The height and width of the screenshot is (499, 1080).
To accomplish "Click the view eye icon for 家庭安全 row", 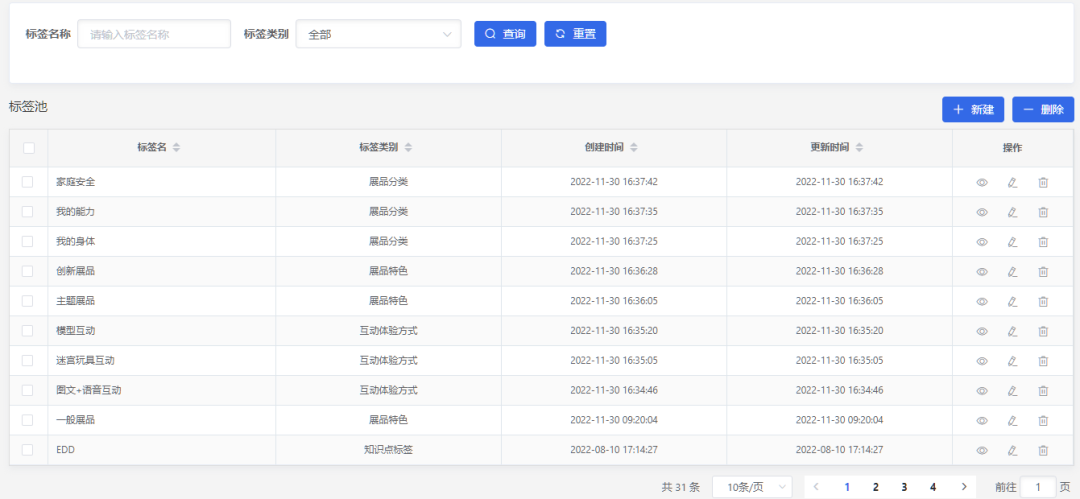I will (982, 182).
